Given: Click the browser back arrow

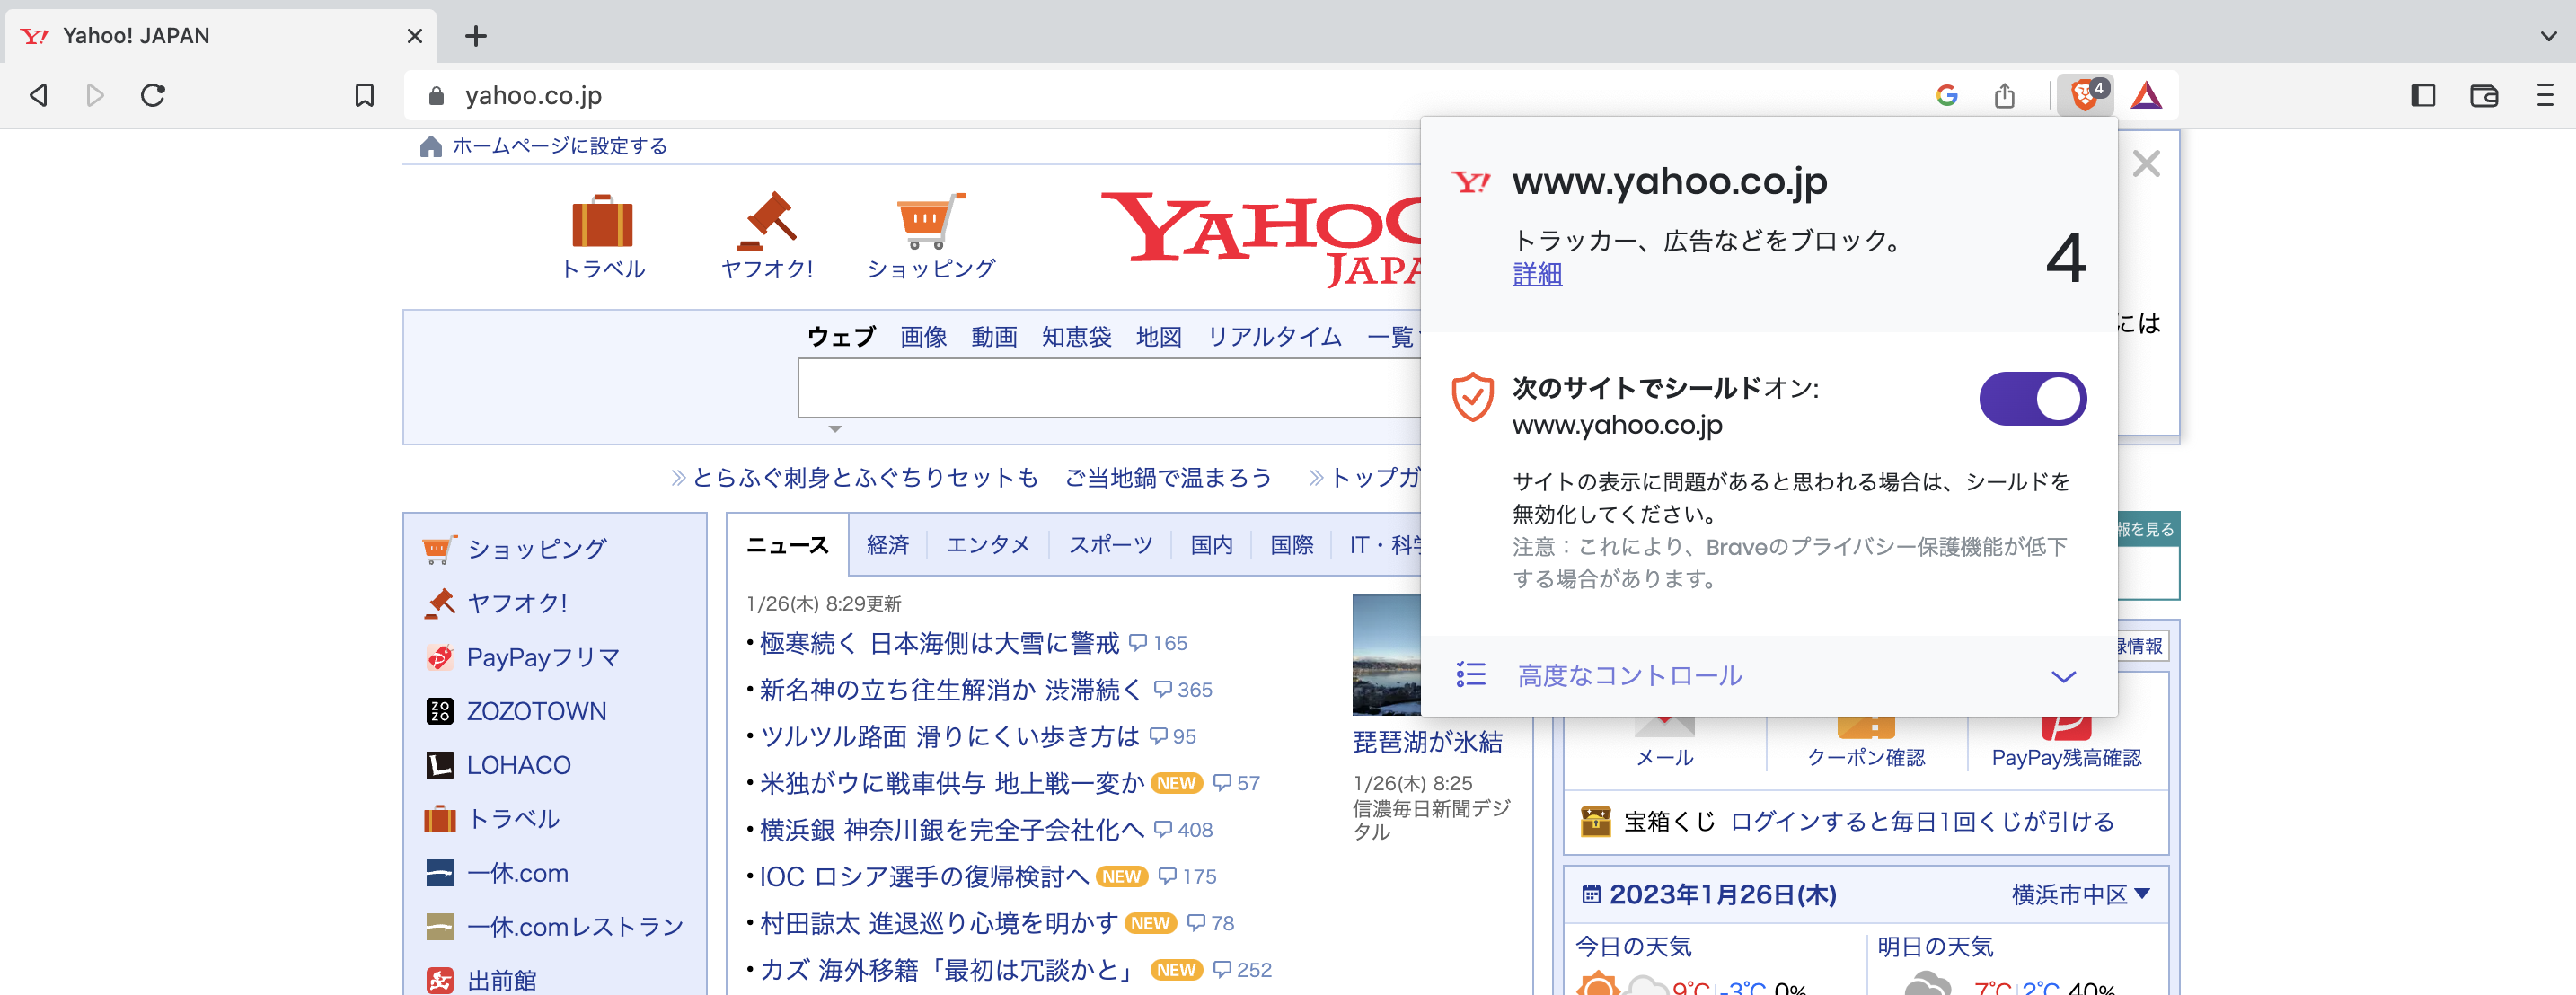Looking at the screenshot, I should [x=39, y=96].
